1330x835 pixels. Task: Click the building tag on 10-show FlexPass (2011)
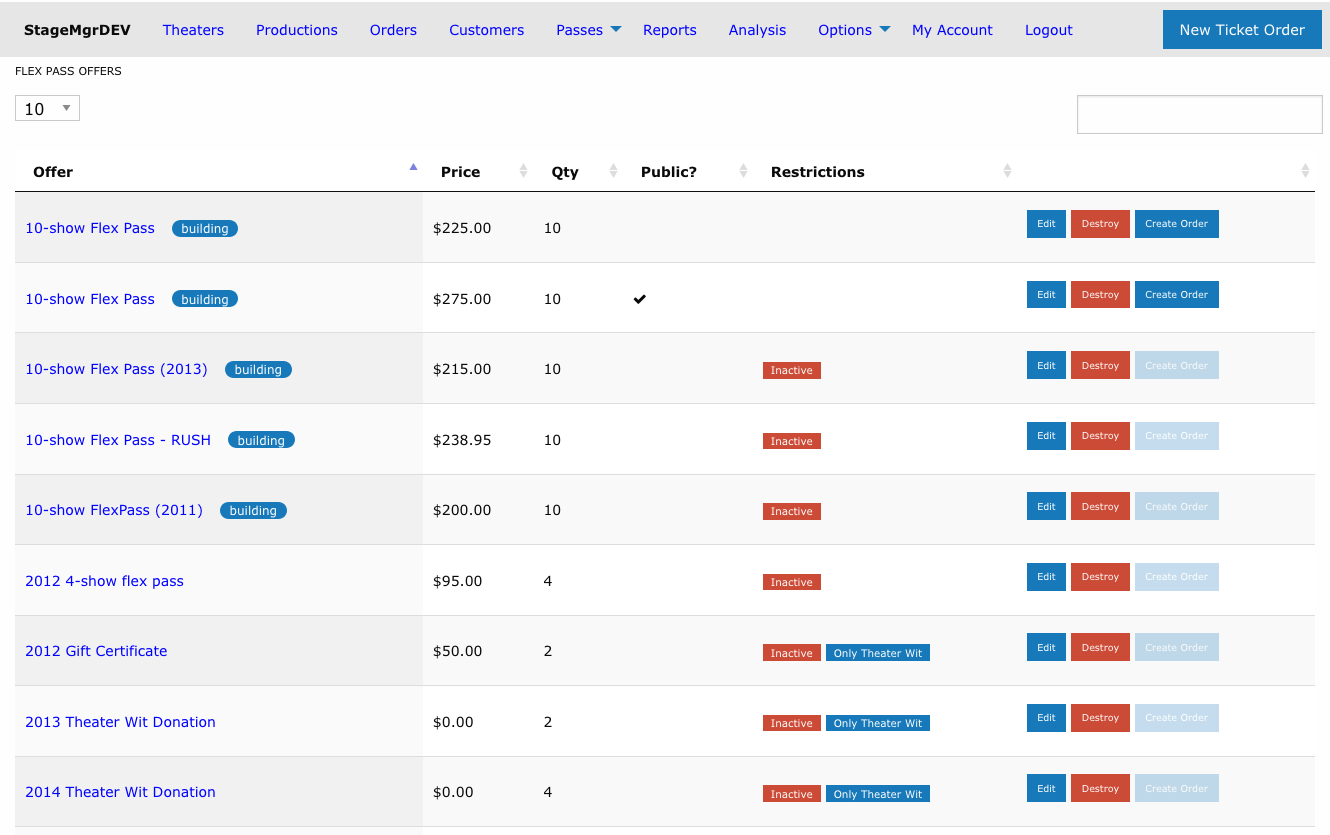[x=253, y=511]
